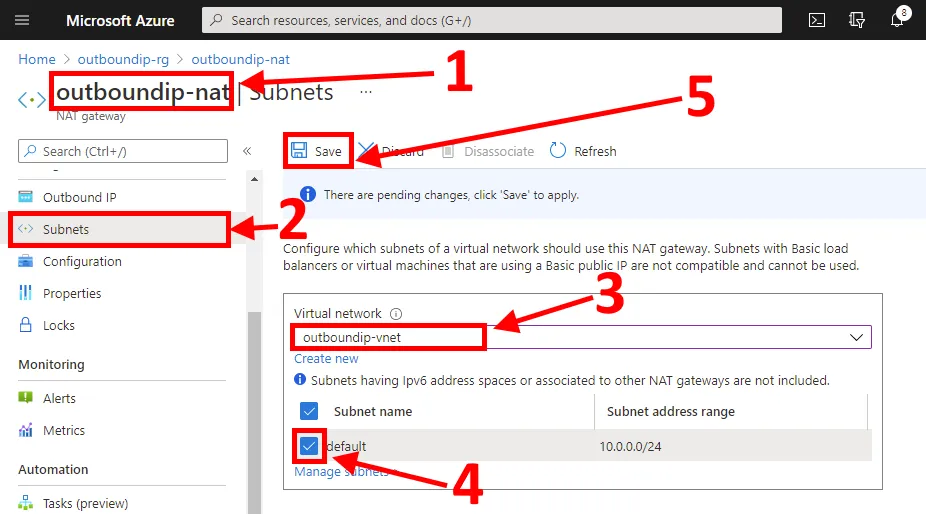Open the Virtual network dropdown

[581, 337]
